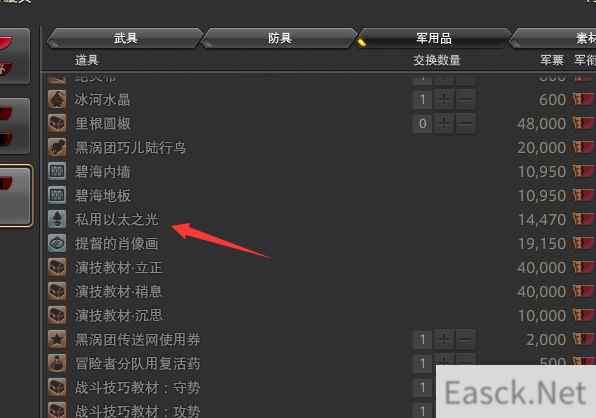596x418 pixels.
Task: Increase 黑涡团传送网使用券 quantity with plus
Action: click(x=444, y=339)
